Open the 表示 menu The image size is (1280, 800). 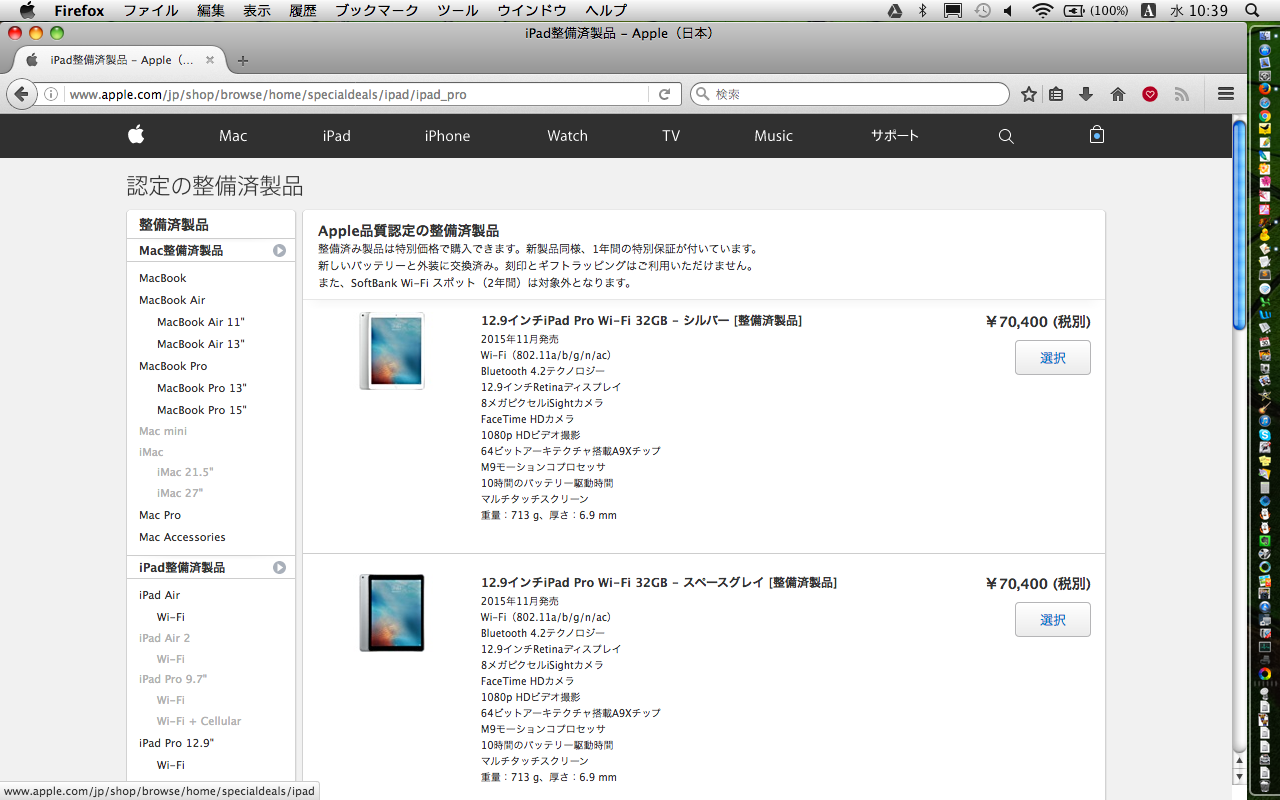tap(257, 10)
